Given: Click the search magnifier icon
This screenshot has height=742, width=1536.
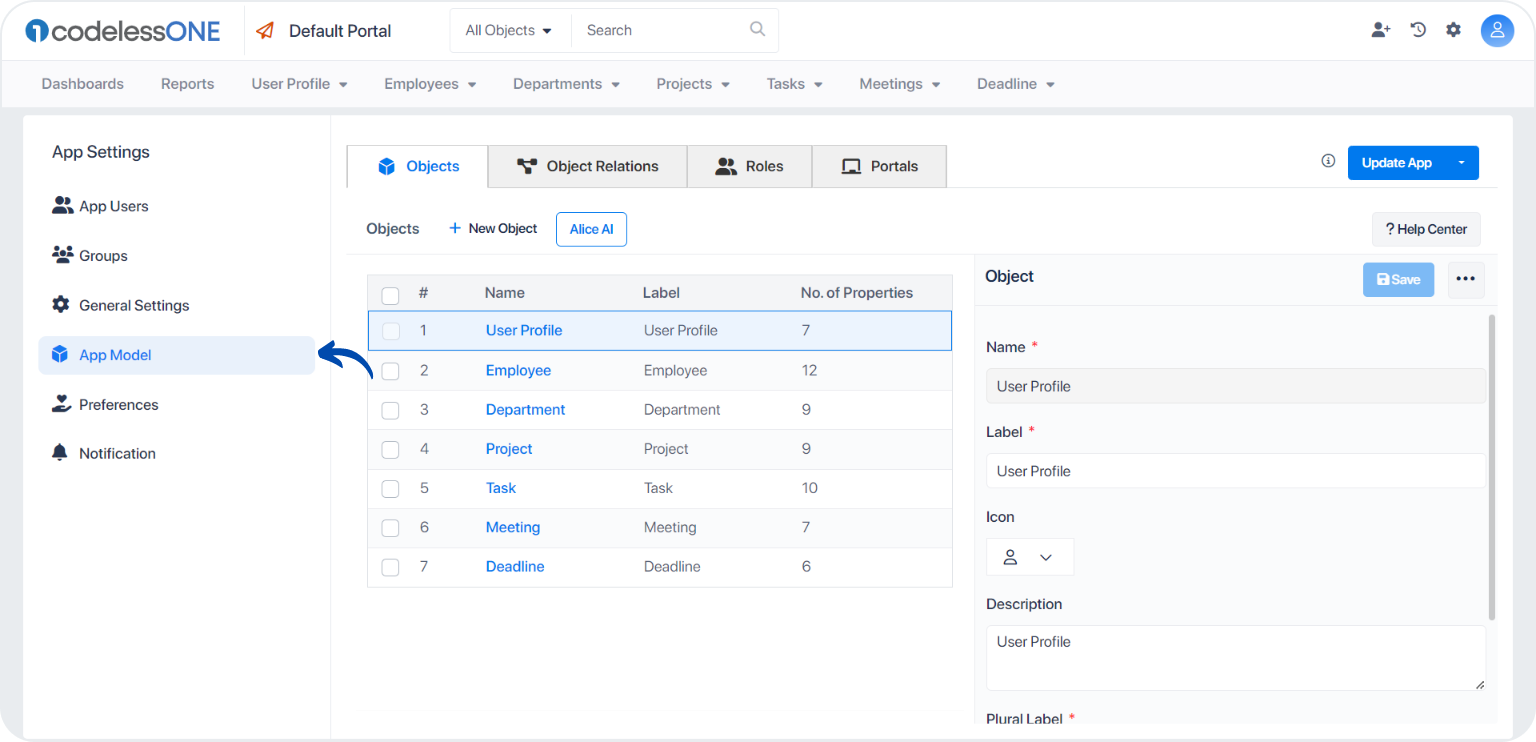Looking at the screenshot, I should (758, 29).
